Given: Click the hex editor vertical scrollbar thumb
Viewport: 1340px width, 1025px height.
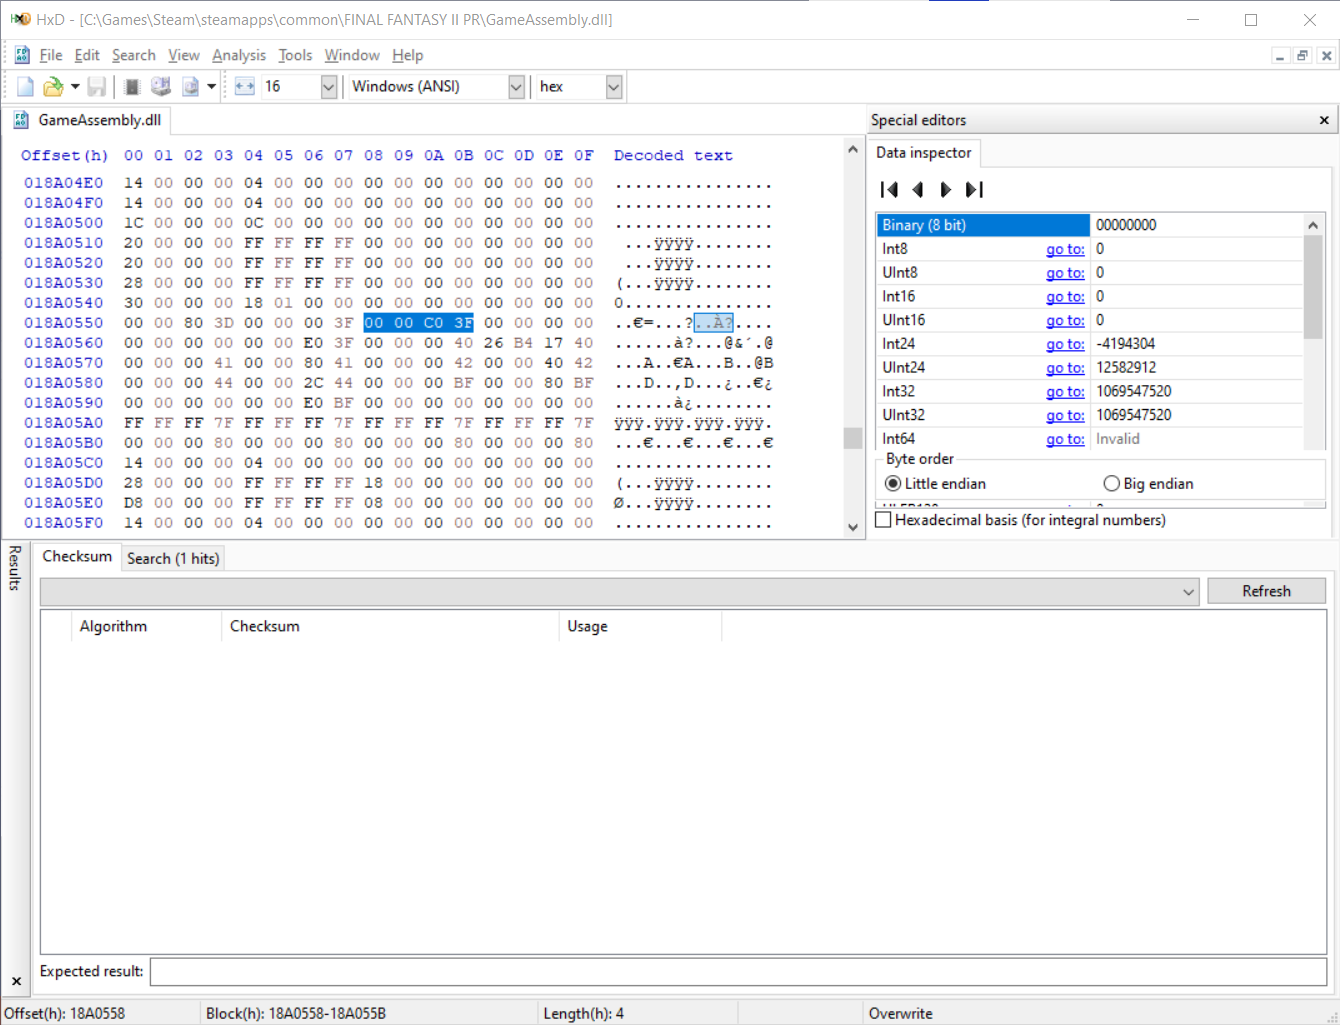Looking at the screenshot, I should pos(853,438).
